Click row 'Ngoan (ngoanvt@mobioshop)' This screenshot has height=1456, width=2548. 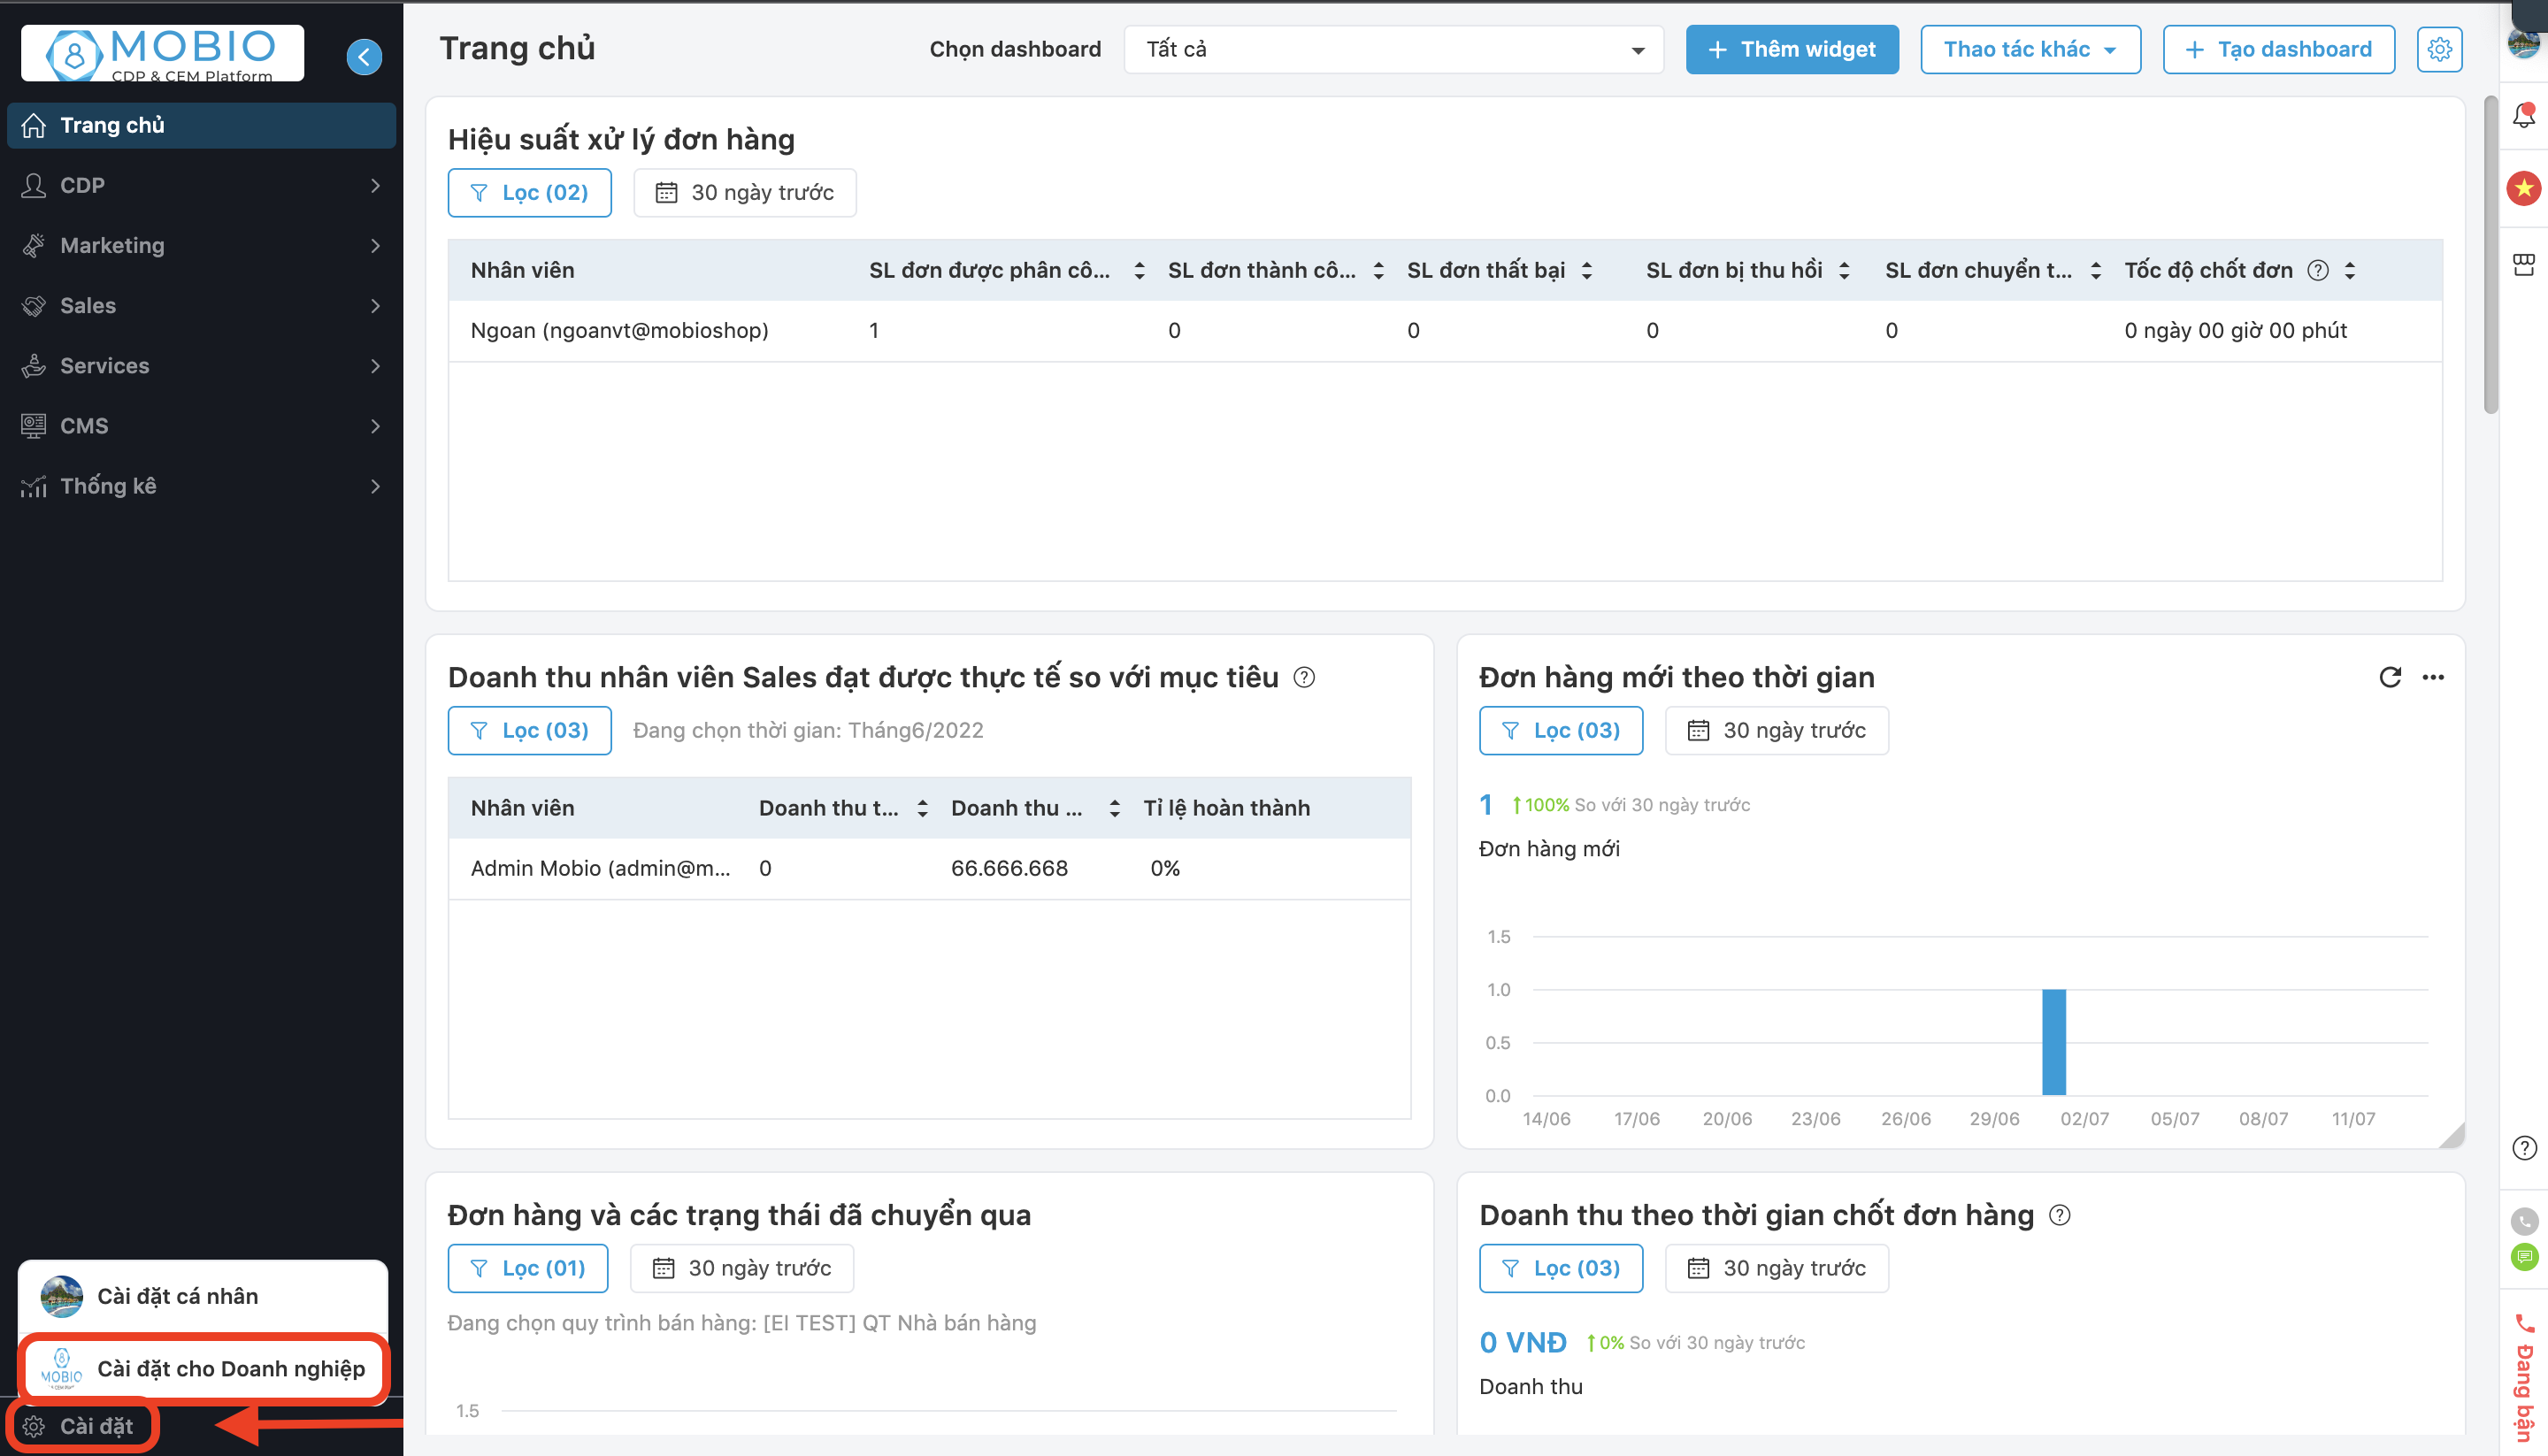pyautogui.click(x=1445, y=330)
